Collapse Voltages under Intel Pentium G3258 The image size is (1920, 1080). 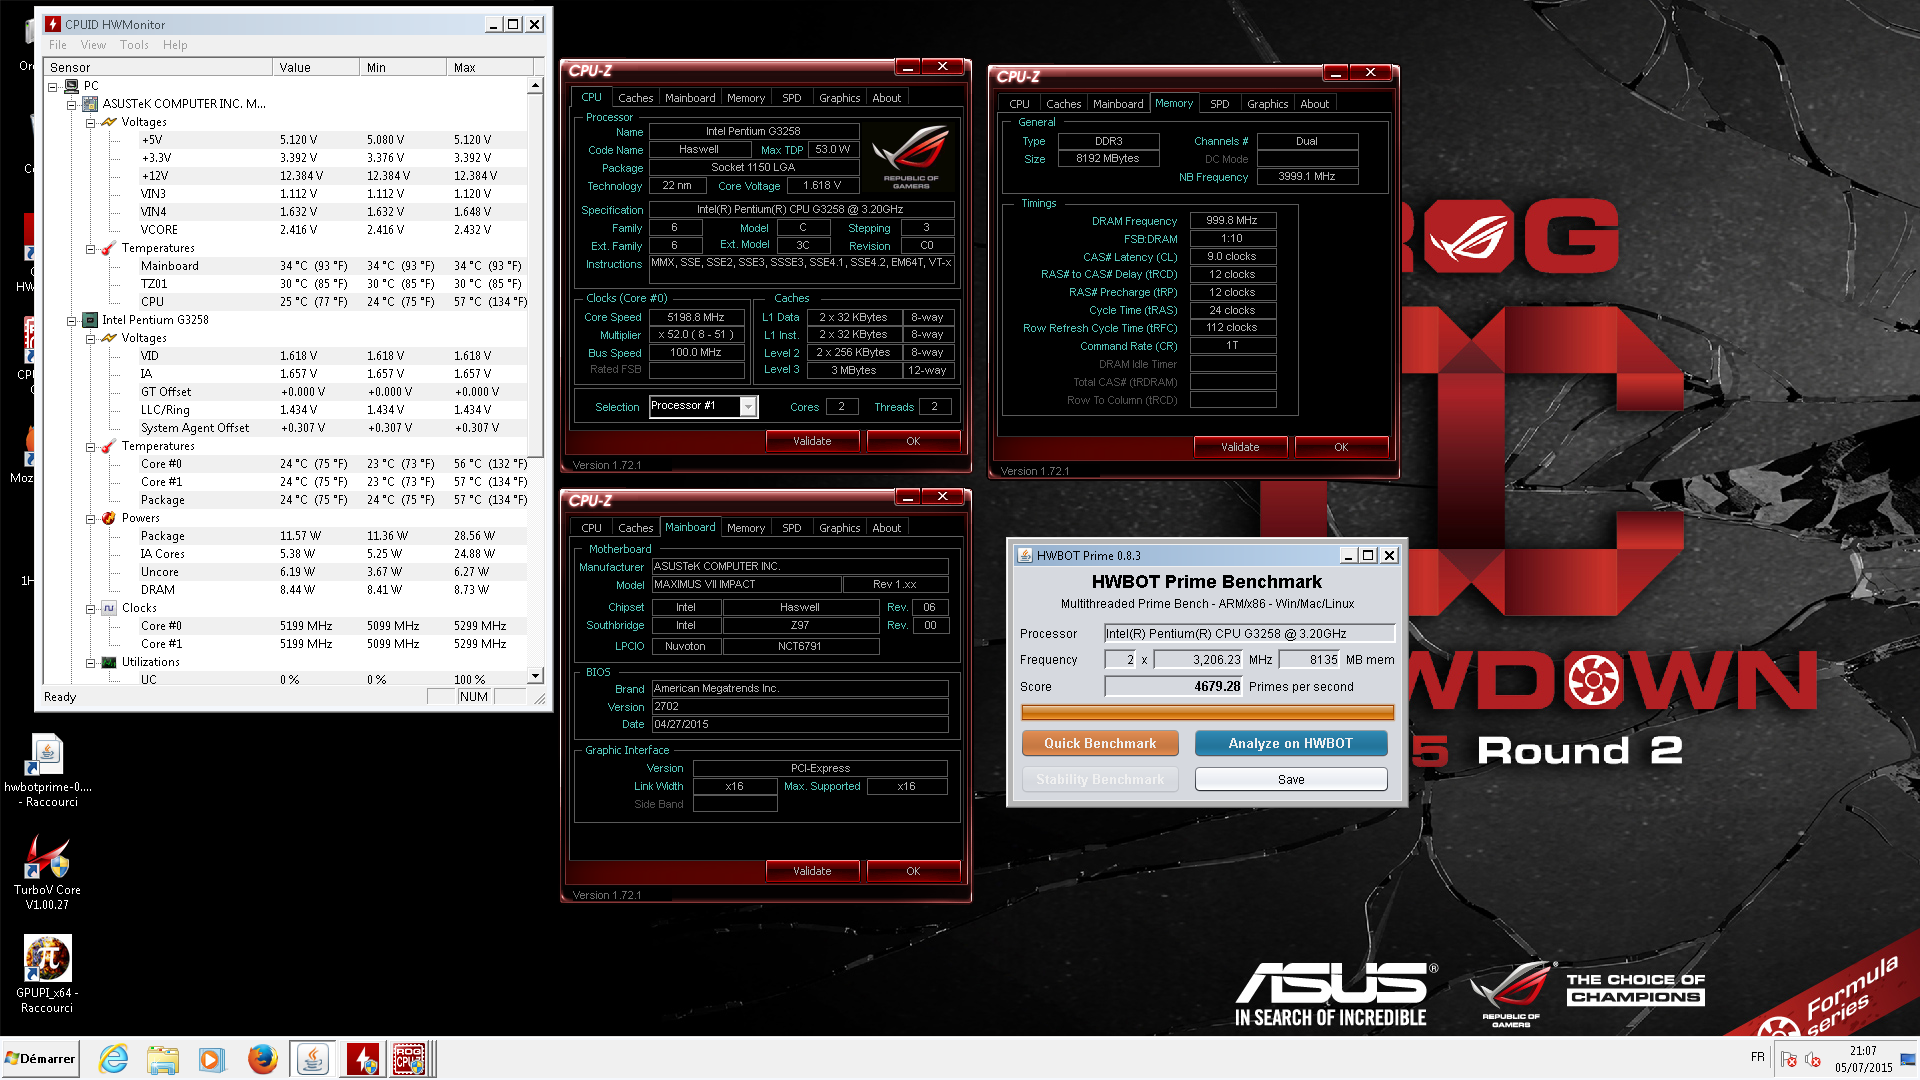tap(91, 339)
